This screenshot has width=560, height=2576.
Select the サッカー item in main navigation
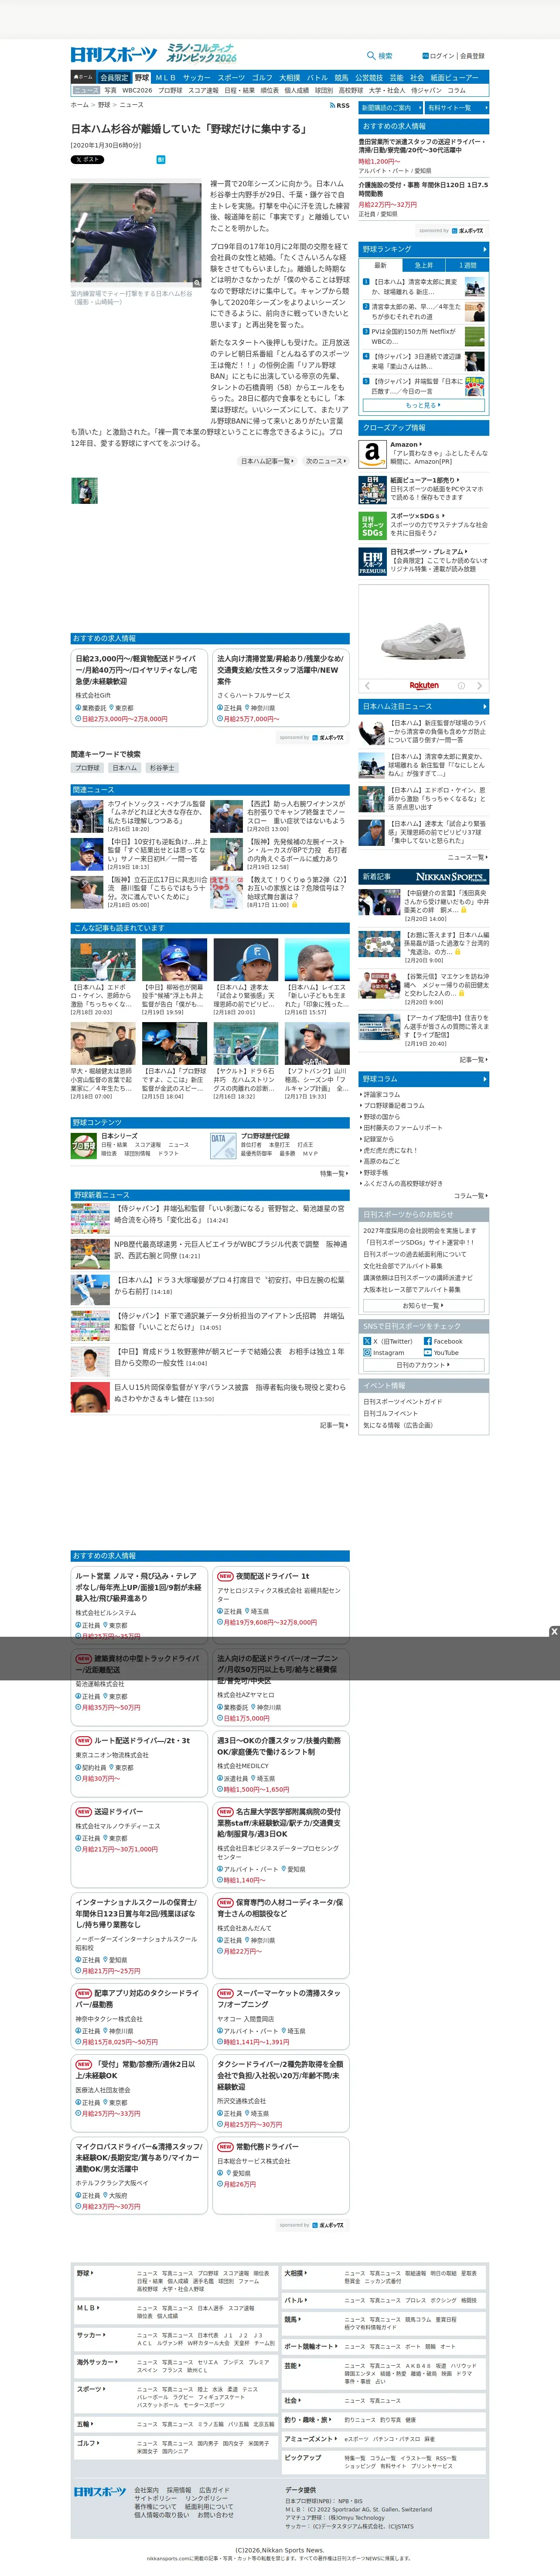[x=197, y=77]
